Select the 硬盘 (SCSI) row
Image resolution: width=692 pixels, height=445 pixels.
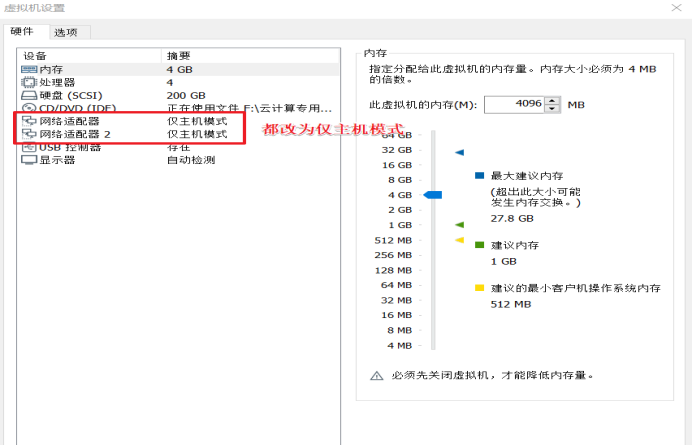[179, 95]
